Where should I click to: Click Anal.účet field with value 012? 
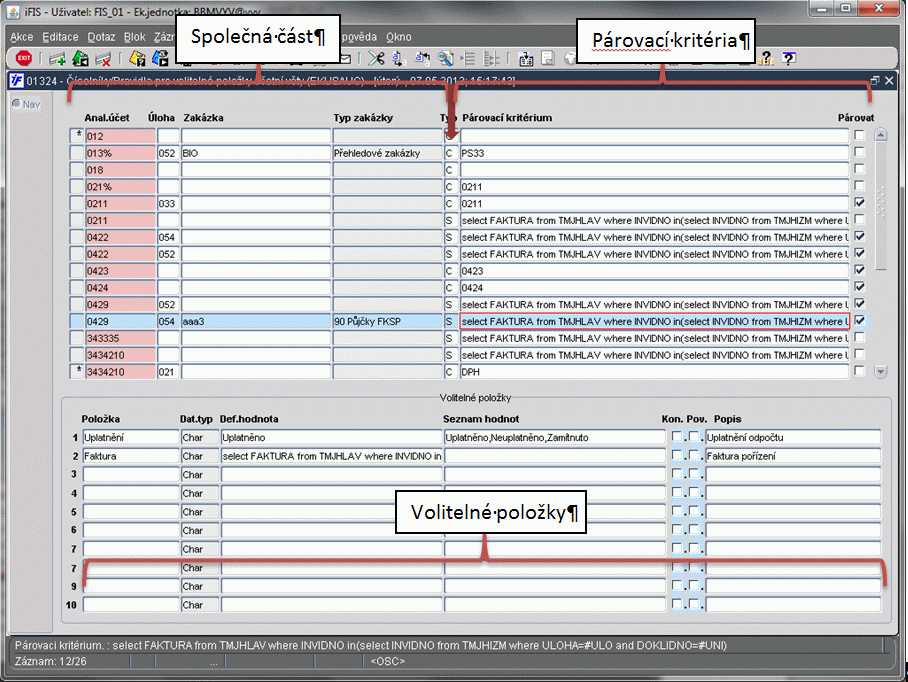tap(120, 136)
